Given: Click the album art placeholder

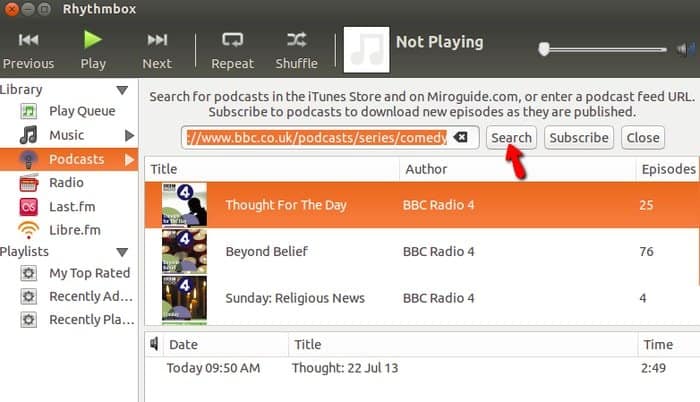Looking at the screenshot, I should pyautogui.click(x=366, y=50).
